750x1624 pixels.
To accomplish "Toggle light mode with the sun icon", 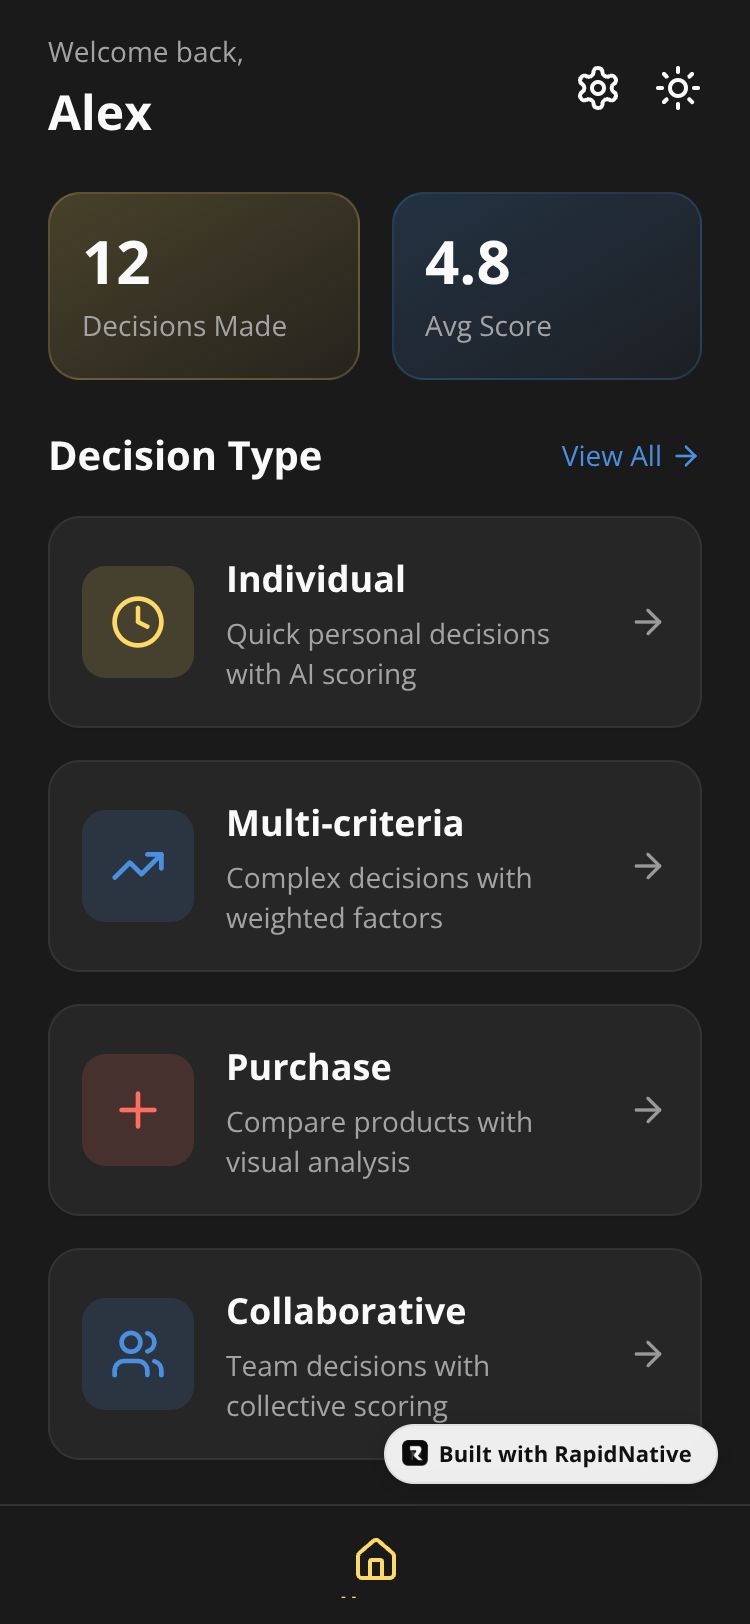I will coord(677,88).
